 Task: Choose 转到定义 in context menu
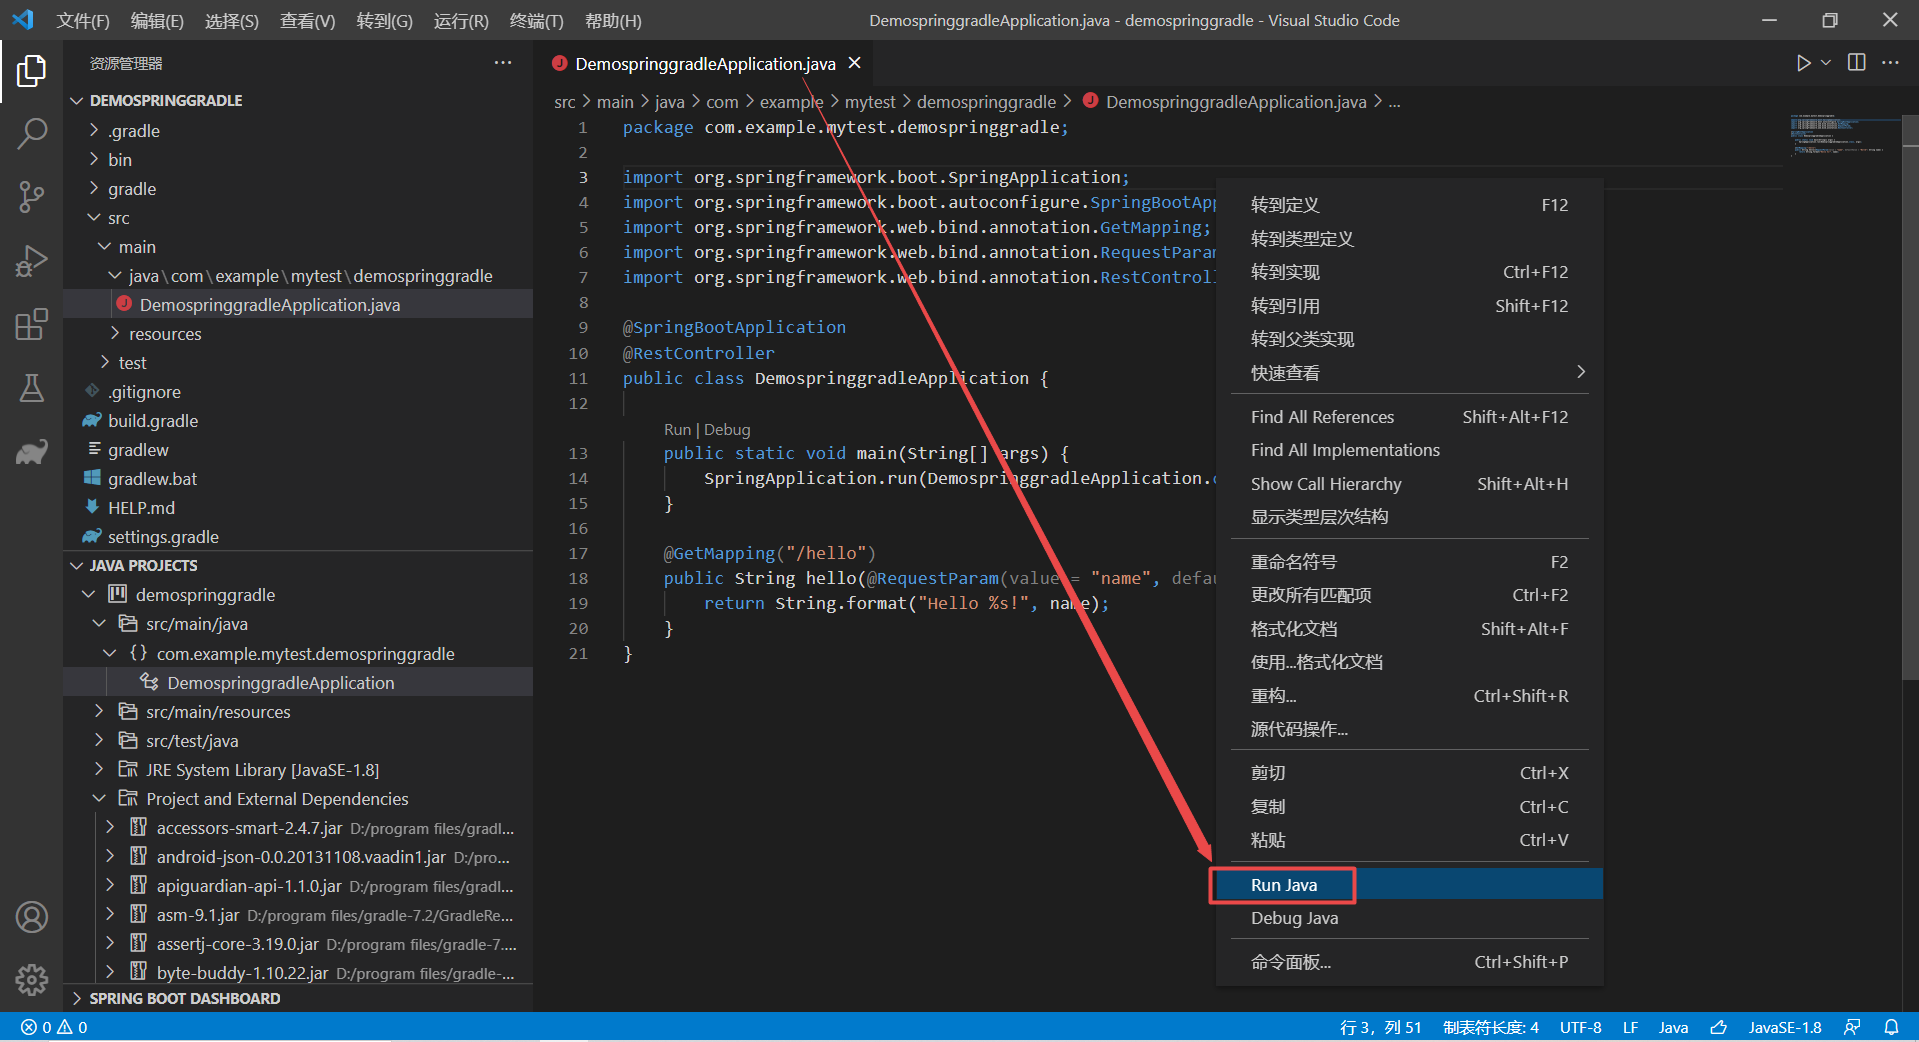point(1409,205)
